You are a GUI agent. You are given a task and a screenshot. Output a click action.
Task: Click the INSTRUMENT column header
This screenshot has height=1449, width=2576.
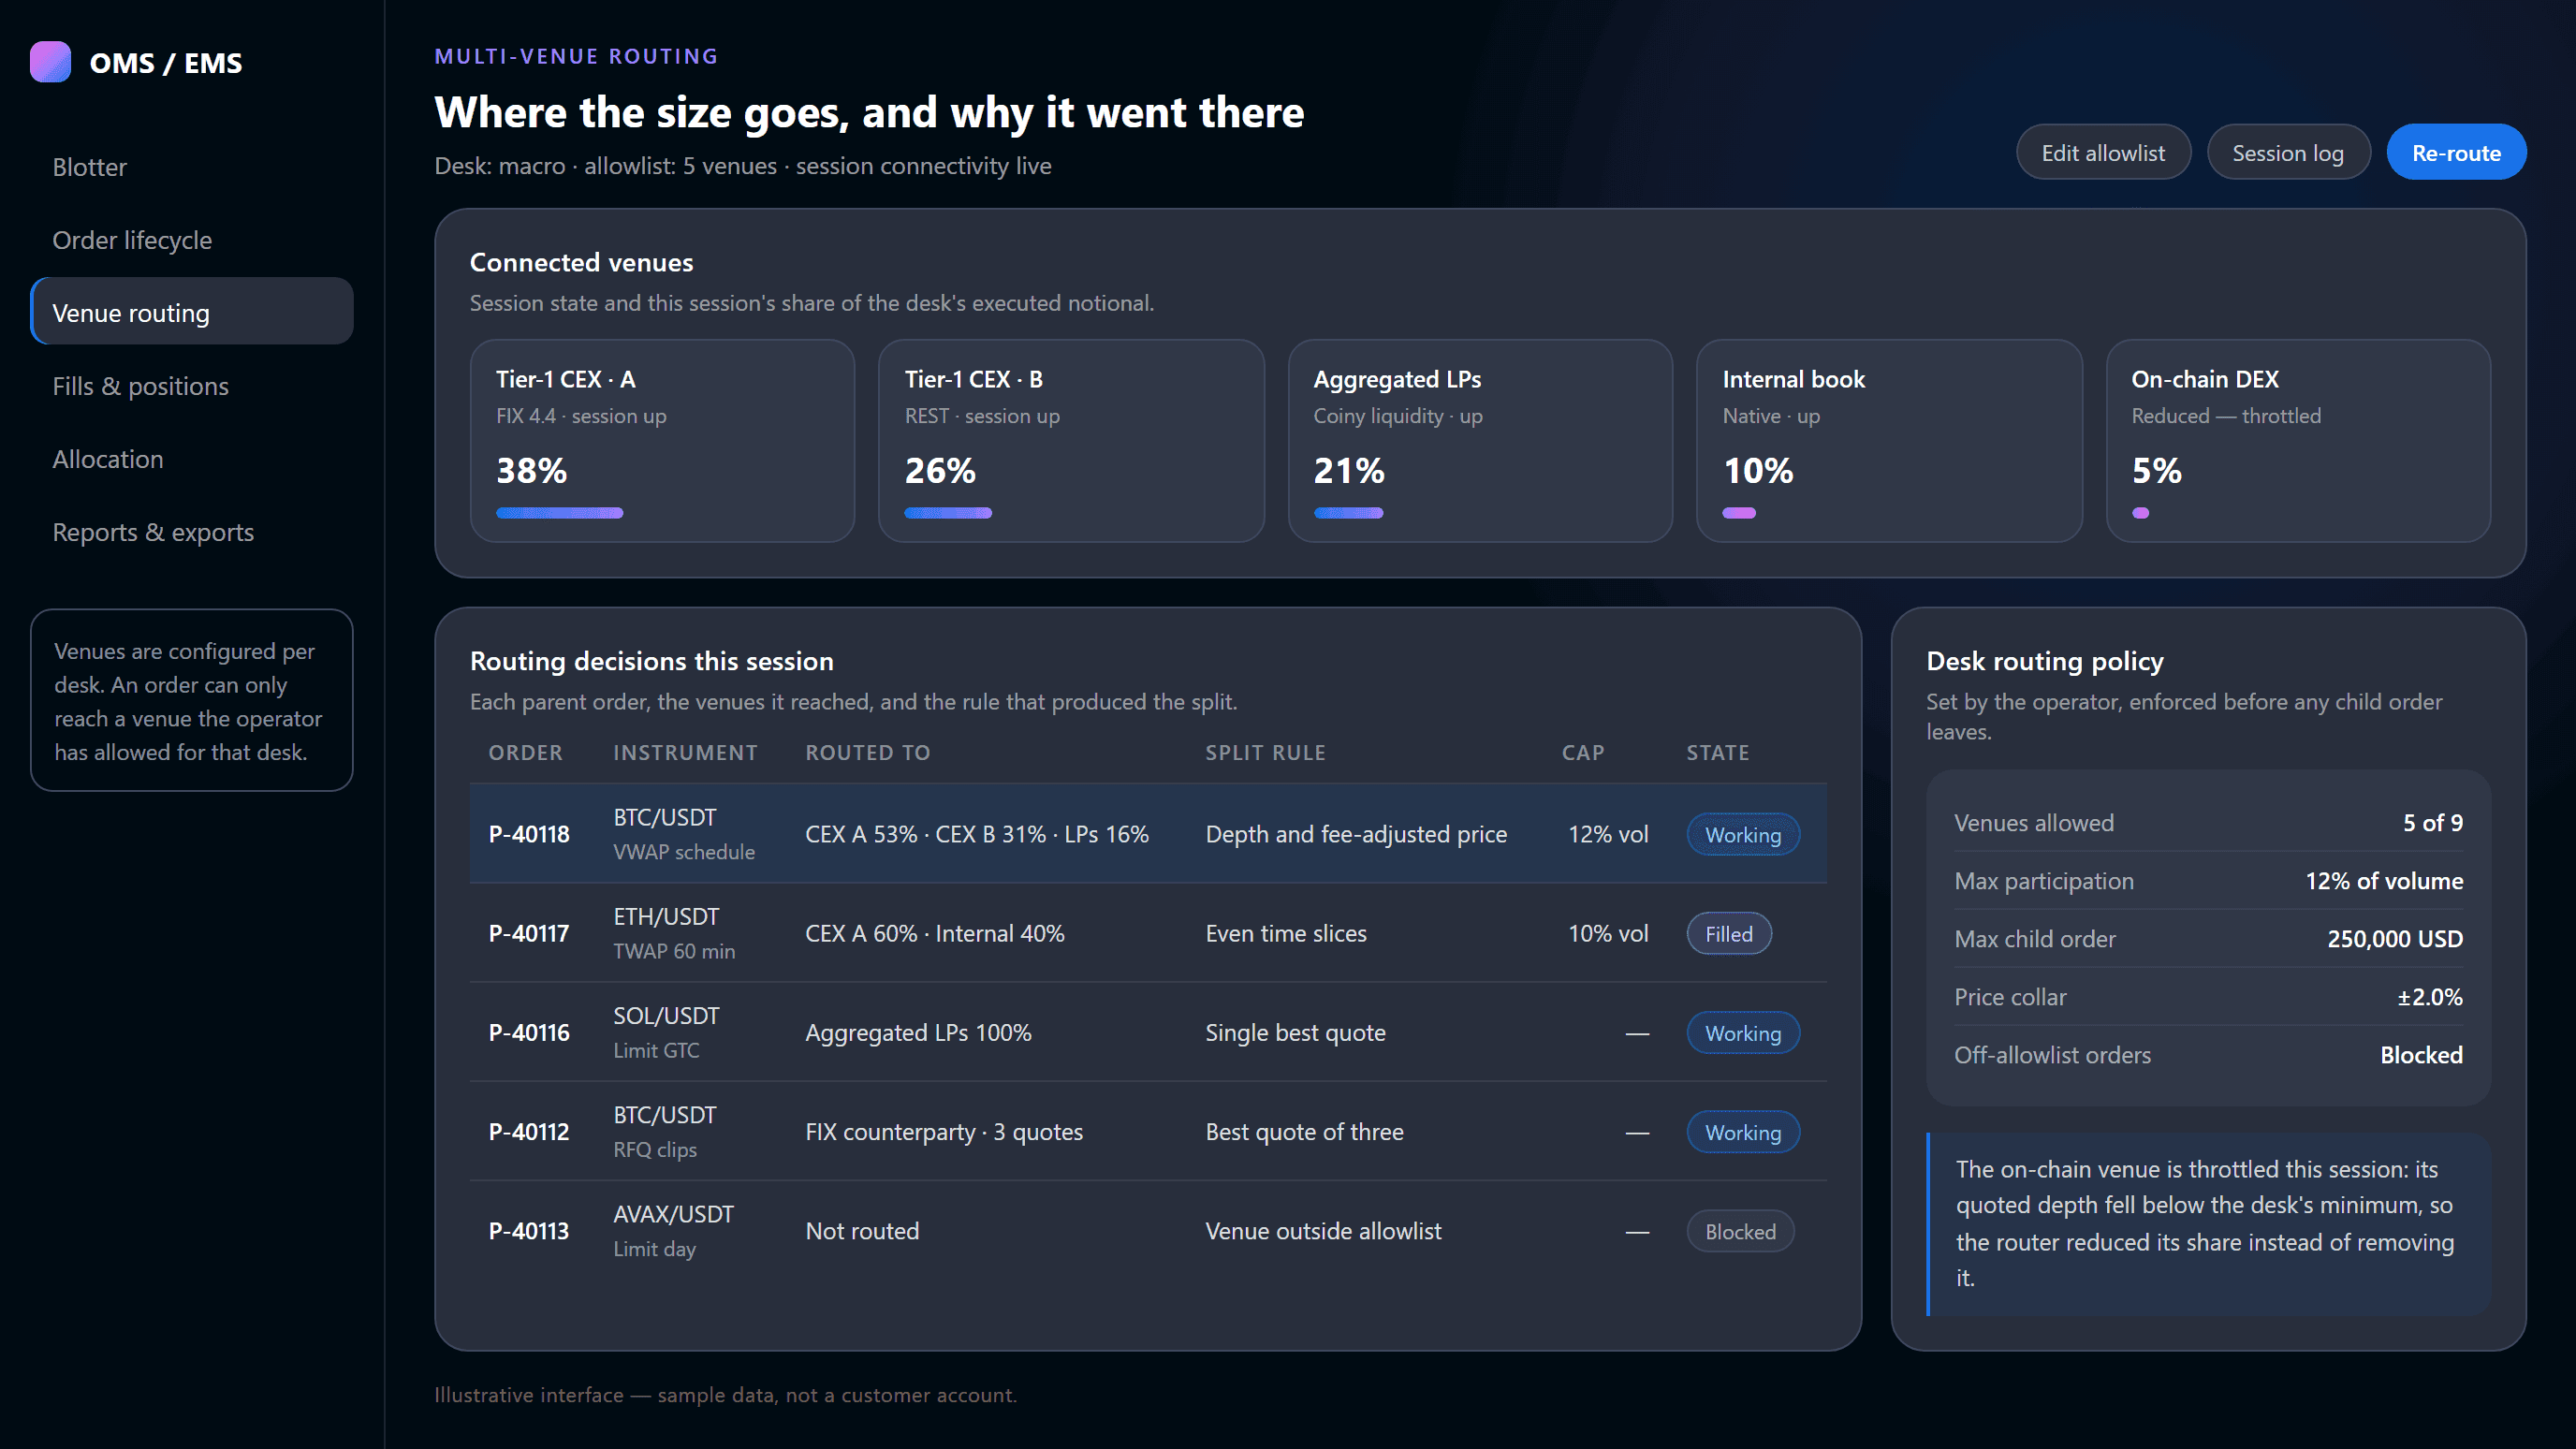coord(685,752)
